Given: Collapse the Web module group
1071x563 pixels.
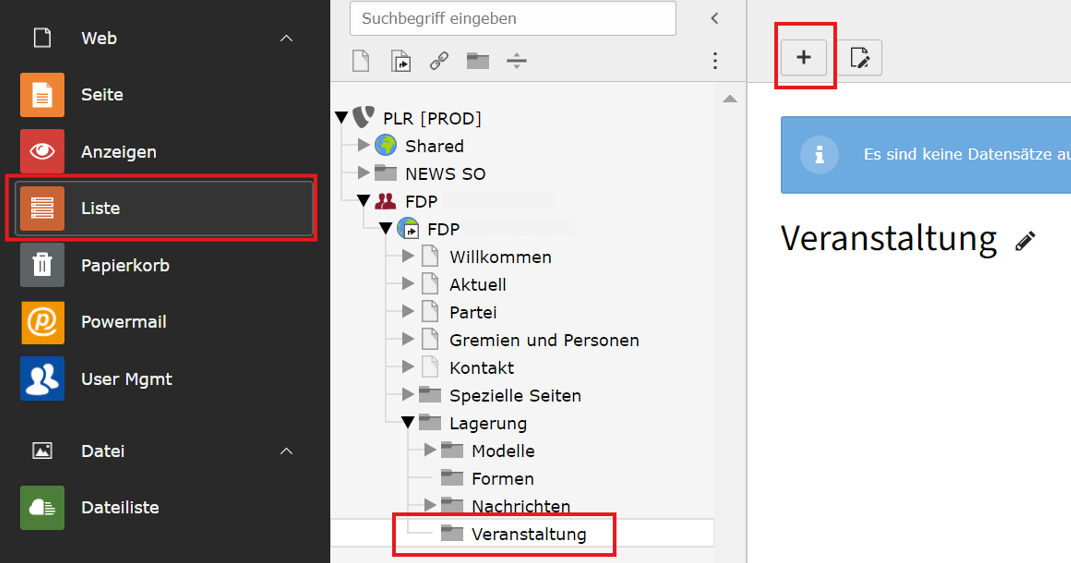Looking at the screenshot, I should pyautogui.click(x=286, y=38).
